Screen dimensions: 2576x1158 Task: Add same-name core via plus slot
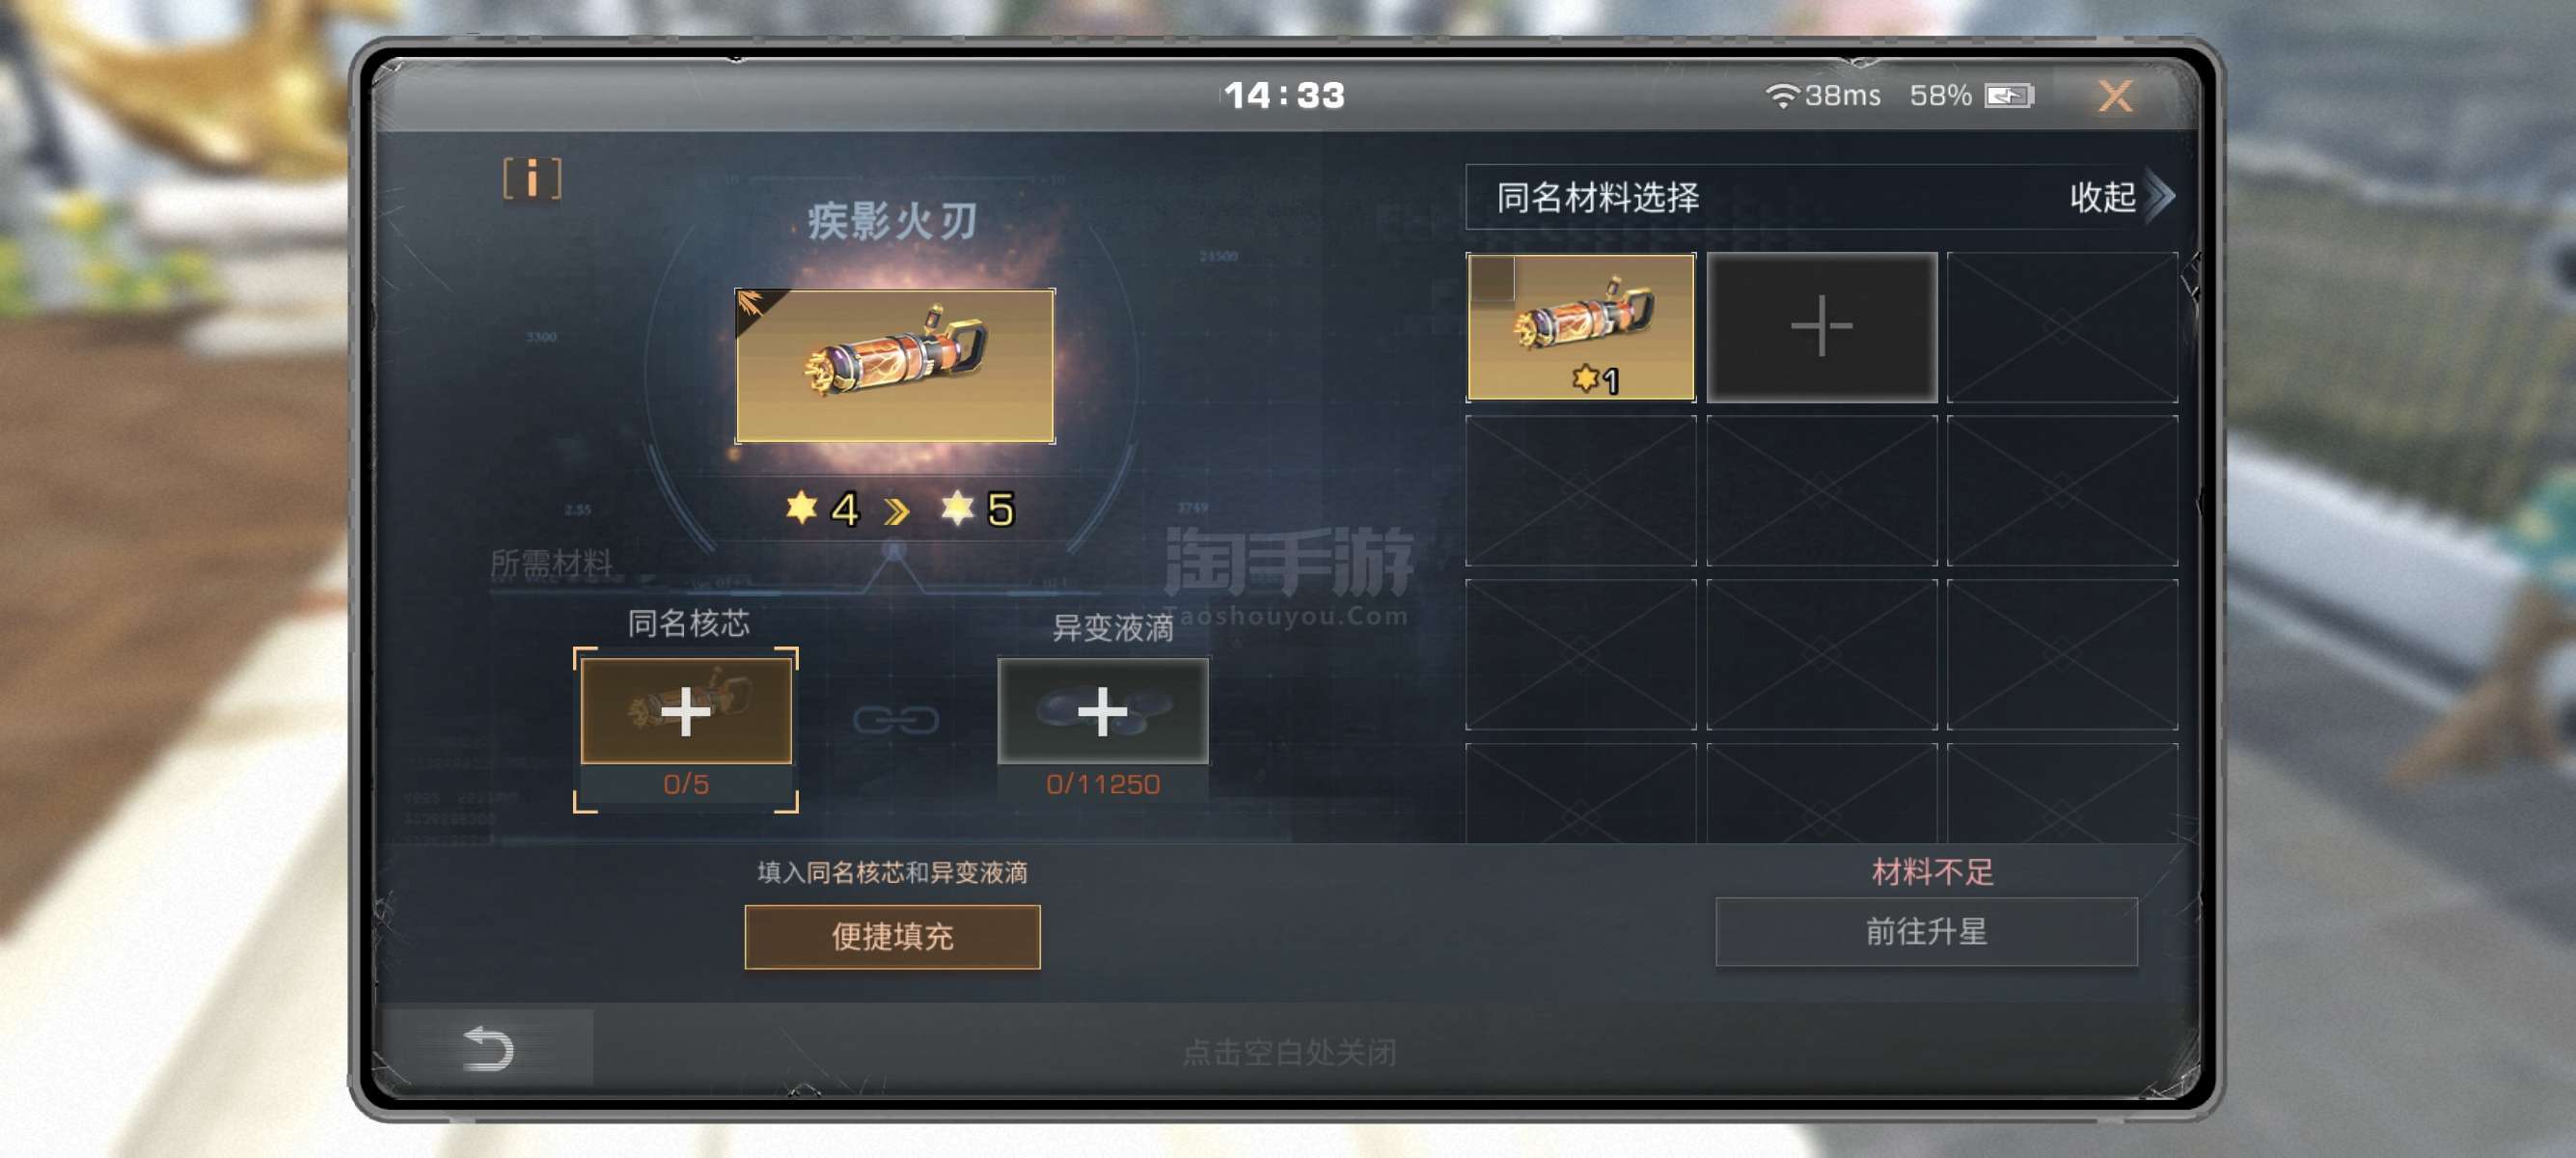click(x=686, y=711)
